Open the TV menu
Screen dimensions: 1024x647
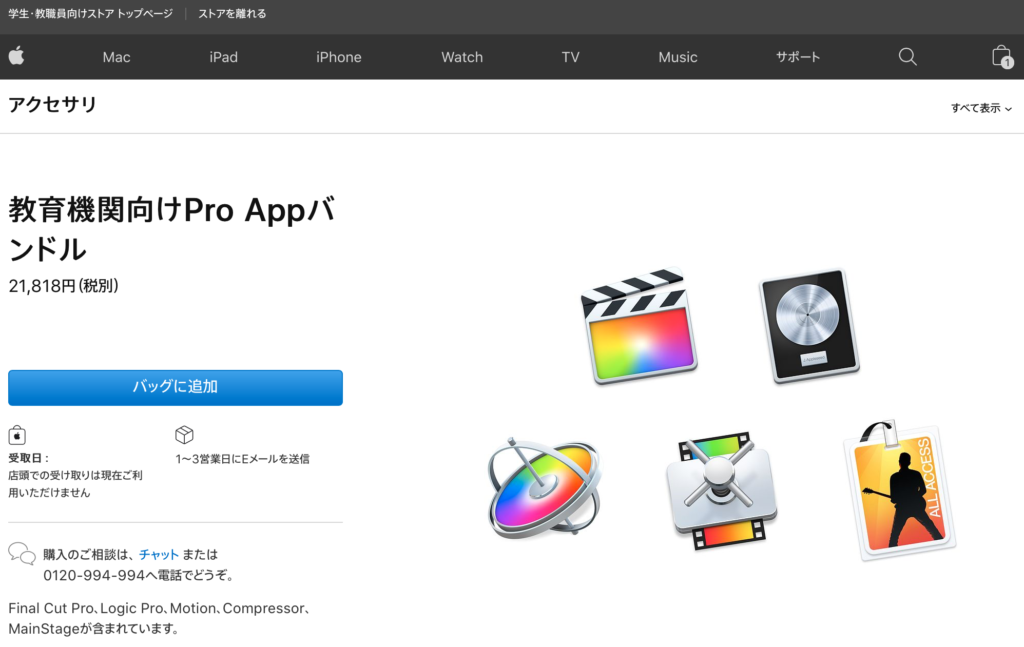[570, 57]
